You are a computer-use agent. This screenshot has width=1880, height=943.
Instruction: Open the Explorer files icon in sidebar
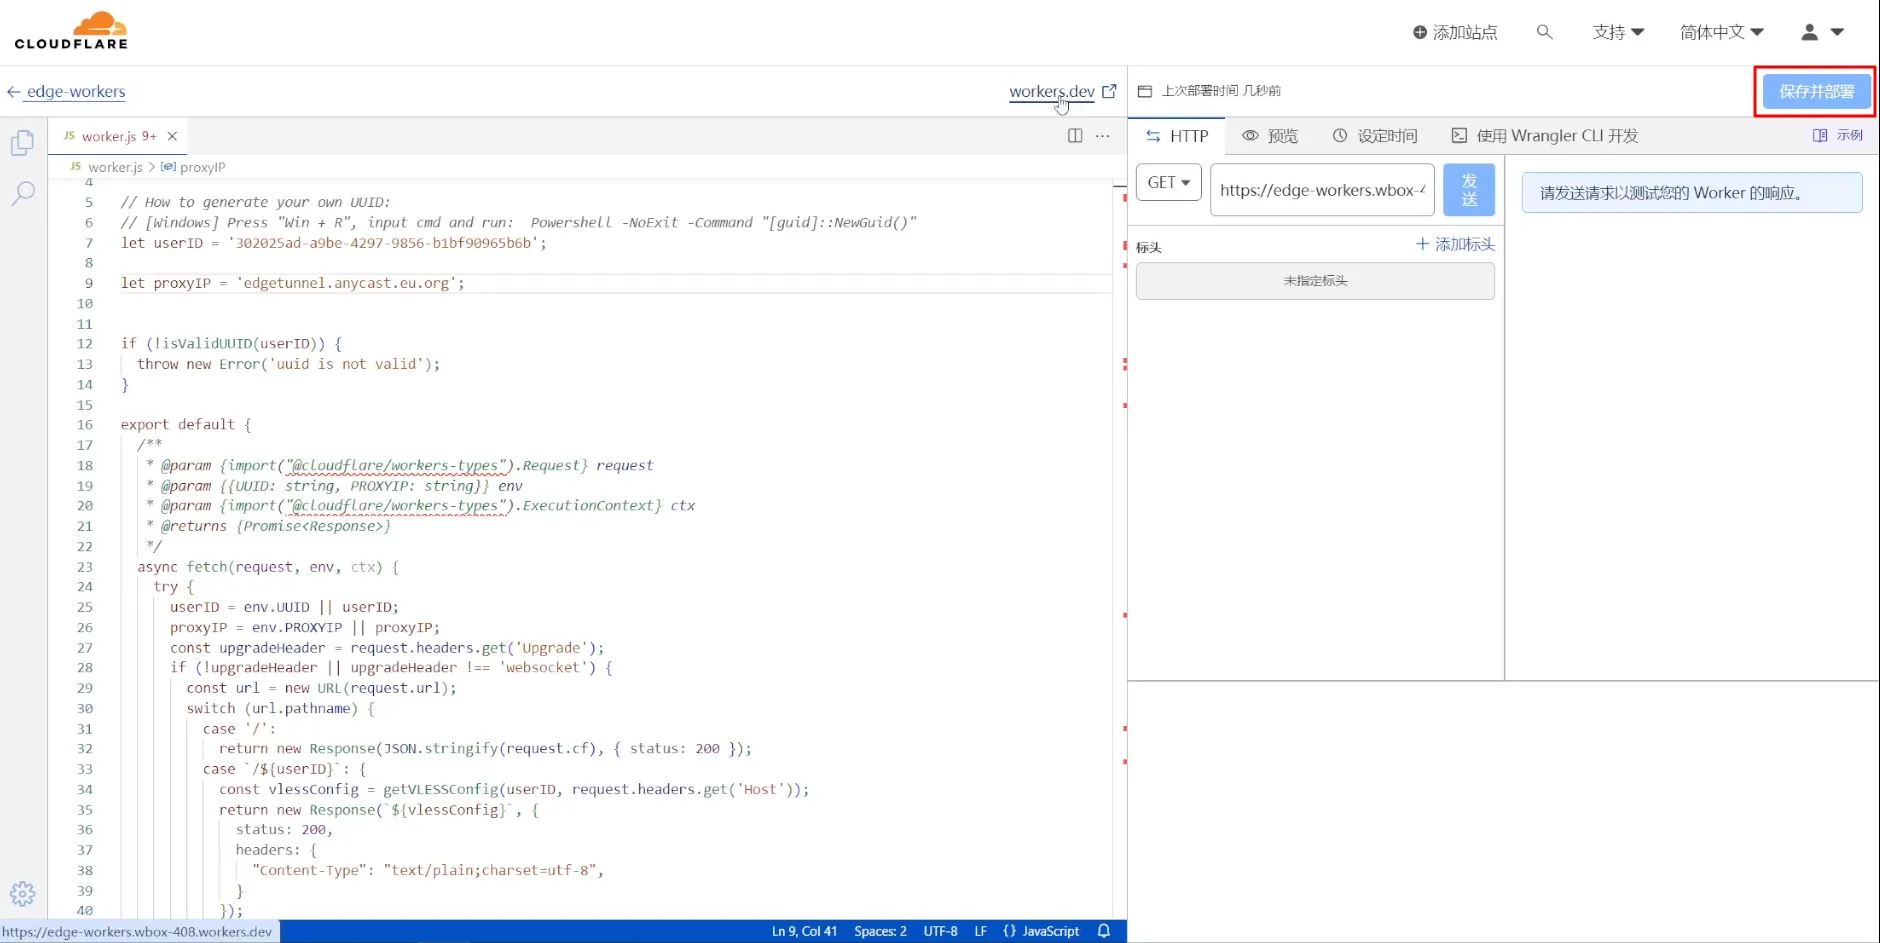point(23,143)
